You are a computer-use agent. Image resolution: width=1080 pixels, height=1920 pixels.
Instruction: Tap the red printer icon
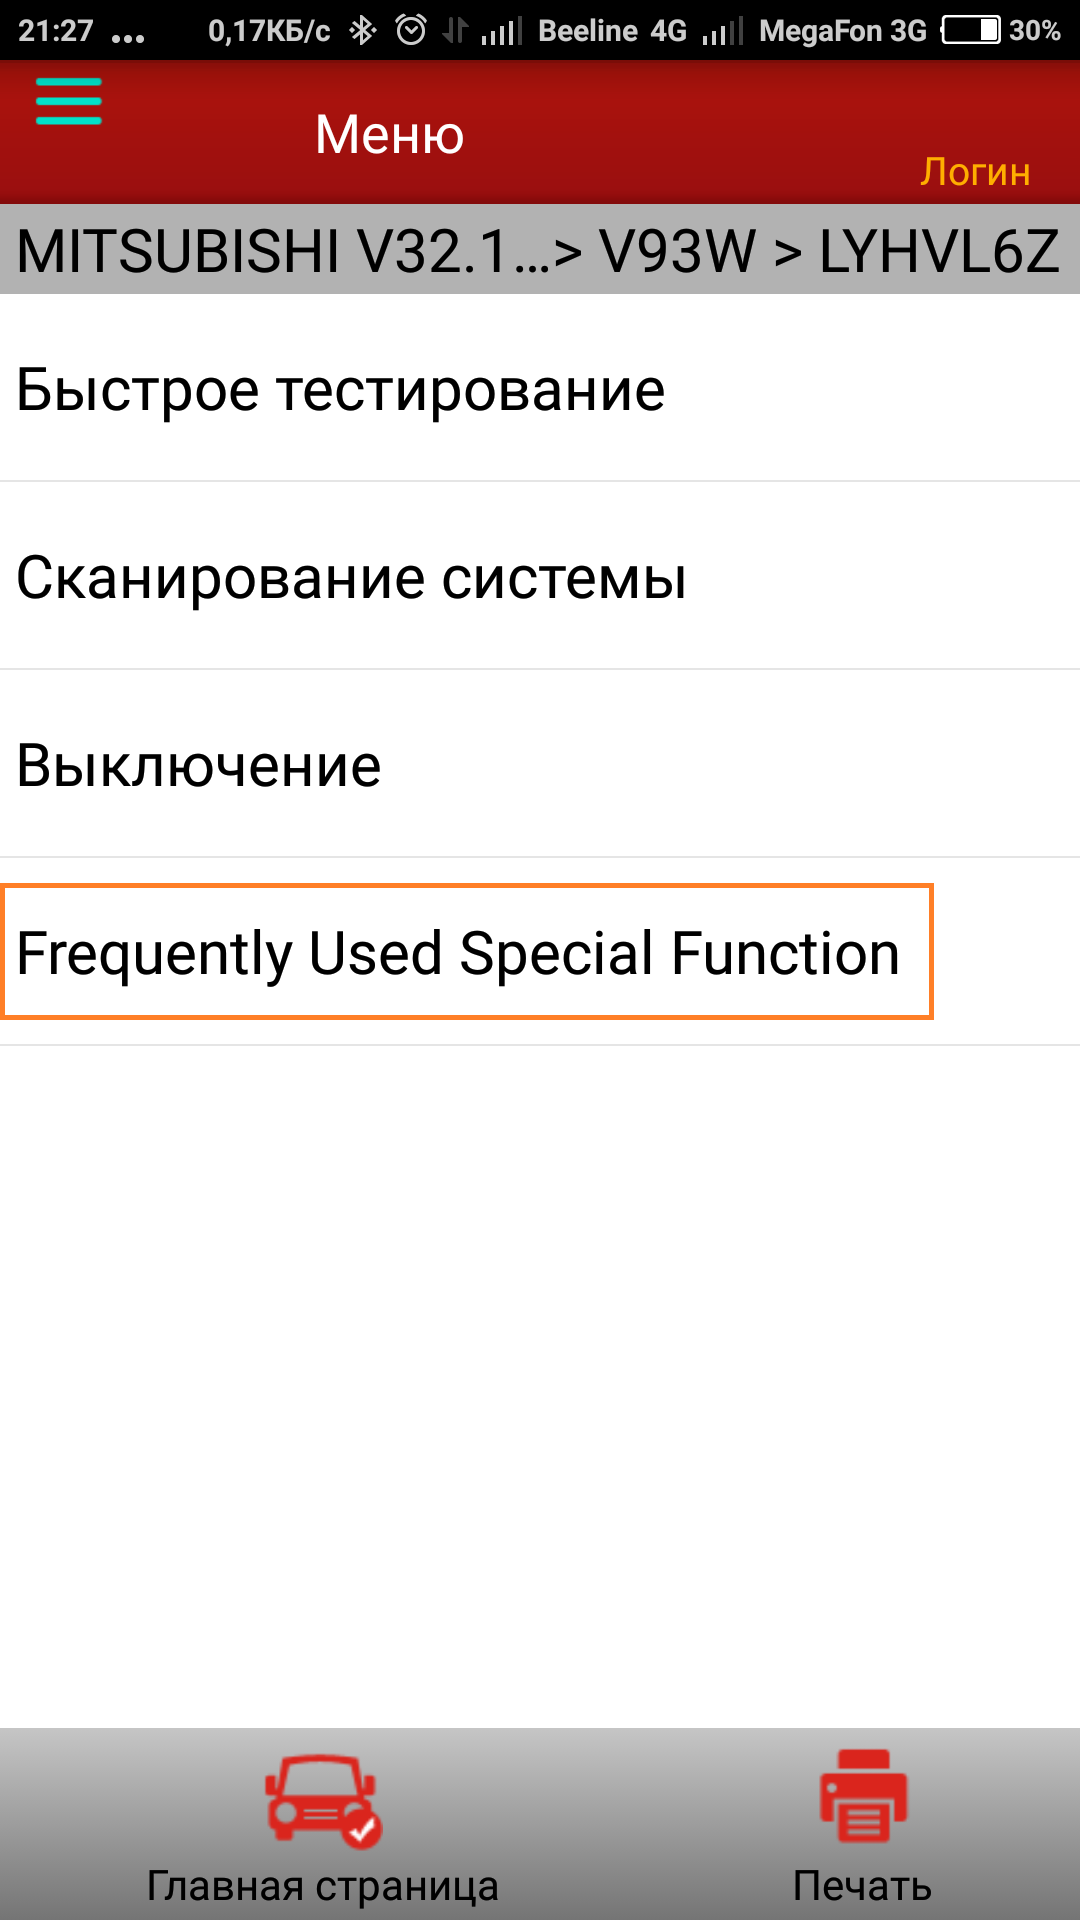(x=862, y=1795)
